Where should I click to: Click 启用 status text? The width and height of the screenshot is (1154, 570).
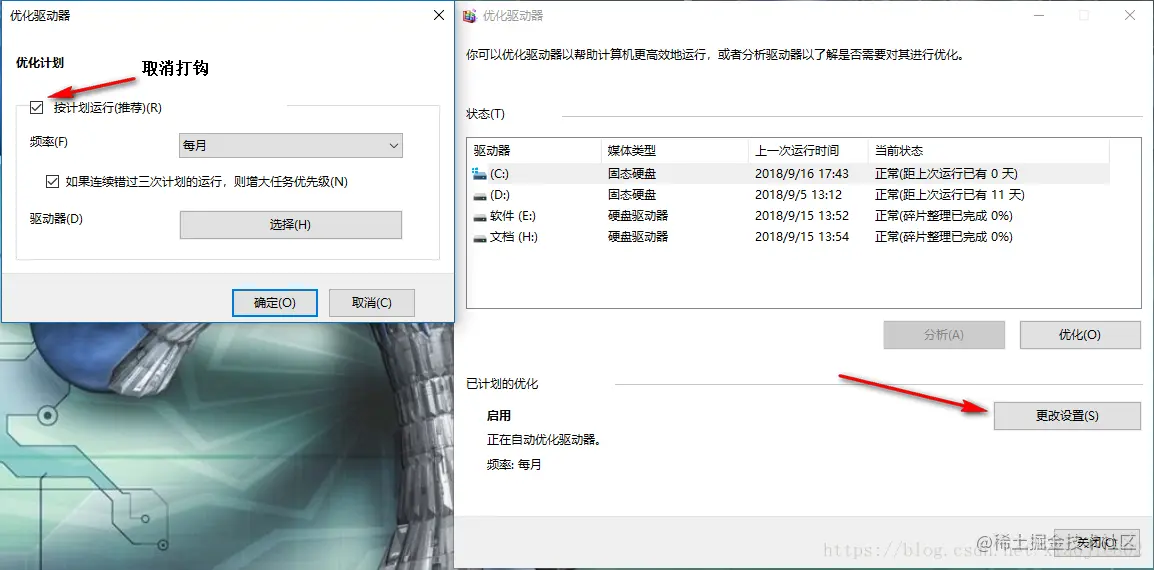coord(498,416)
